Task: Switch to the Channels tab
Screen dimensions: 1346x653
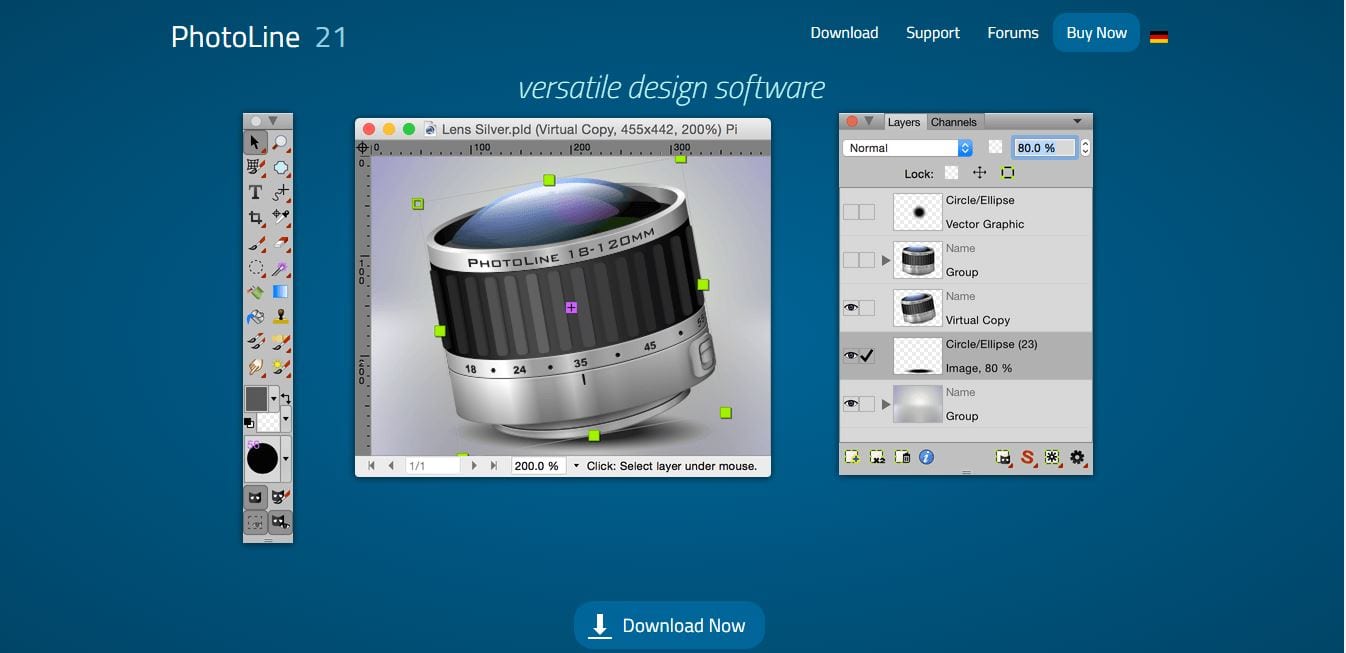Action: (953, 122)
